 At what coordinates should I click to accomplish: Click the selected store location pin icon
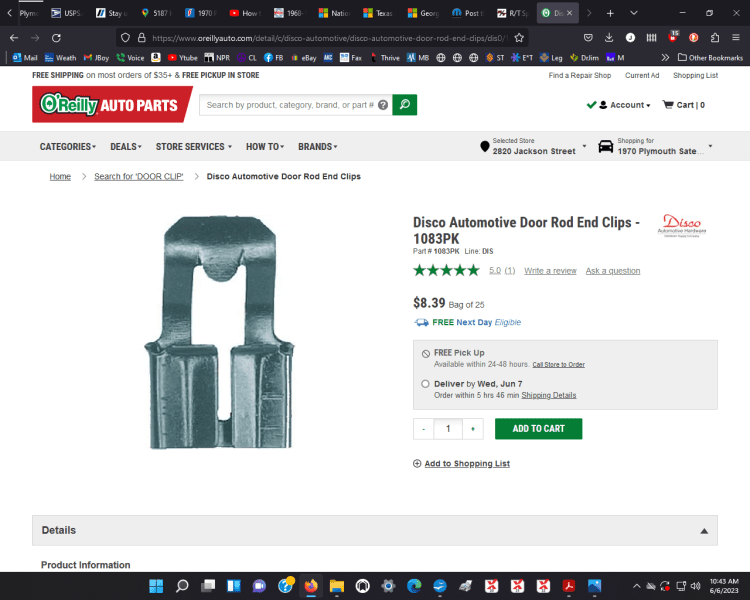[x=485, y=146]
